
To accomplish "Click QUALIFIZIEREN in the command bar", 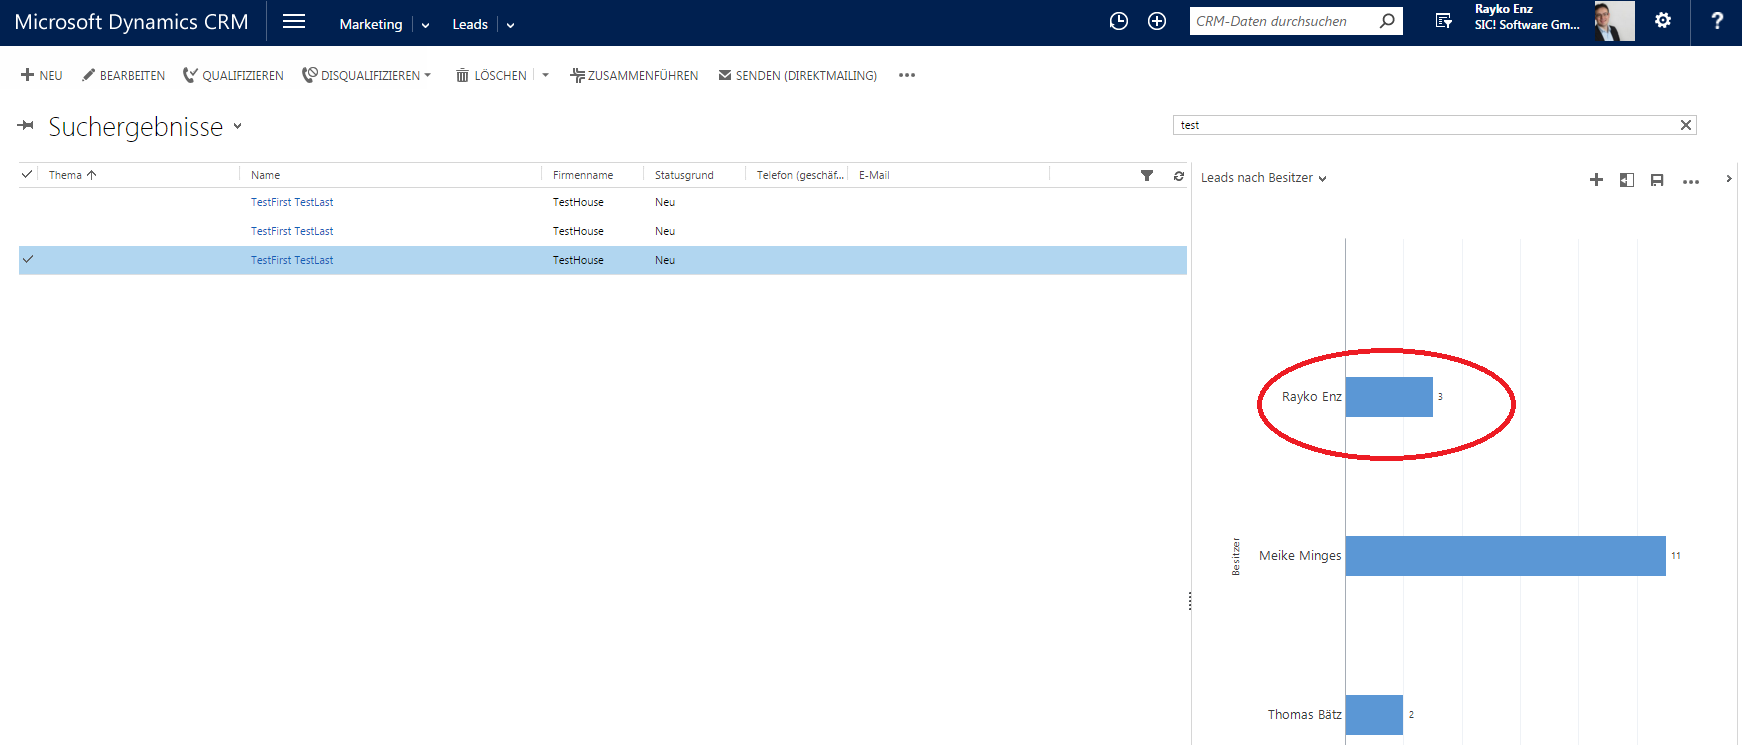I will click(x=233, y=75).
